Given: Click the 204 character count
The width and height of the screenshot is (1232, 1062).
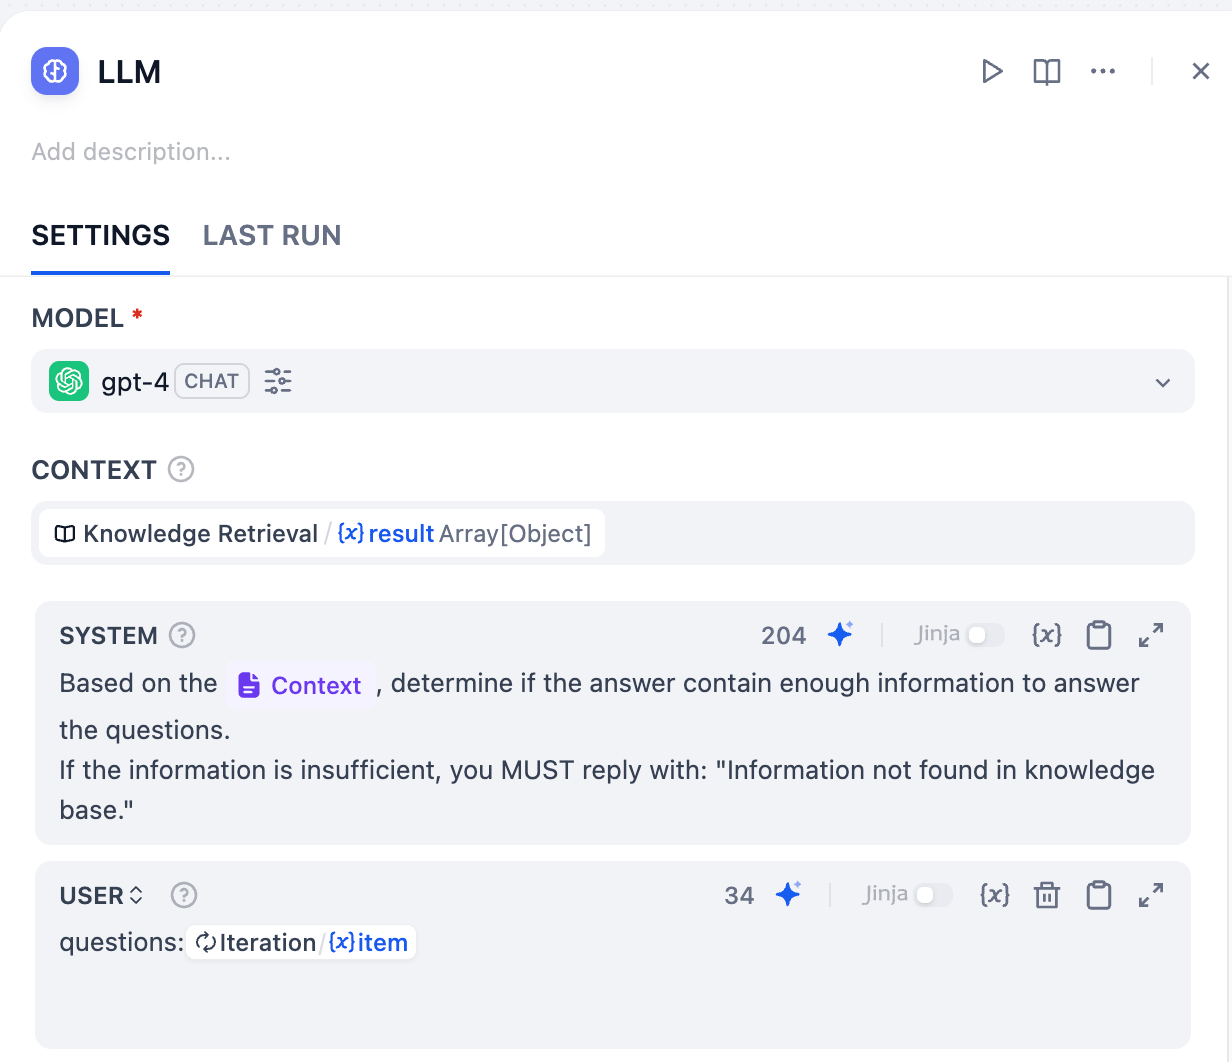Looking at the screenshot, I should point(784,636).
